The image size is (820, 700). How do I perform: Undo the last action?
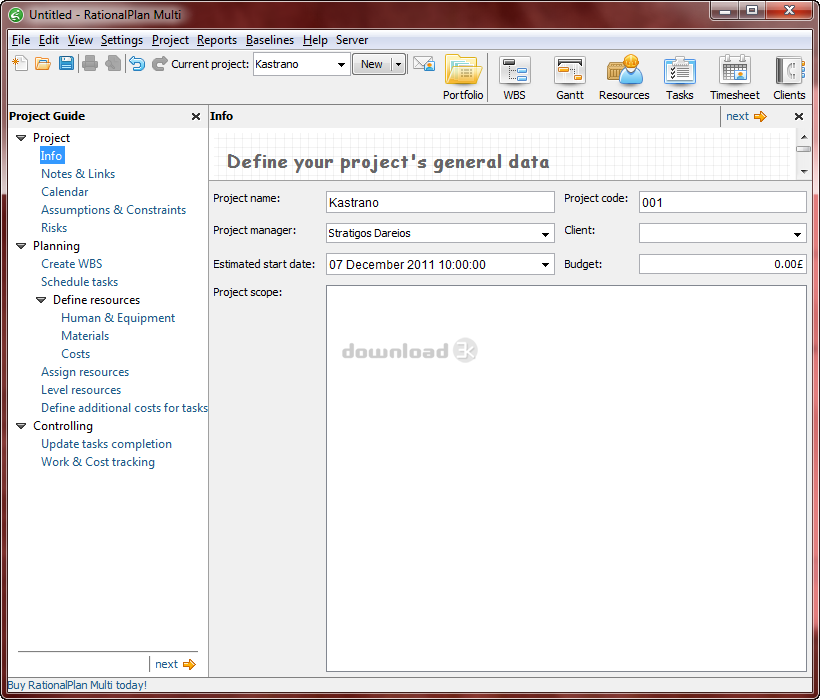pyautogui.click(x=137, y=64)
